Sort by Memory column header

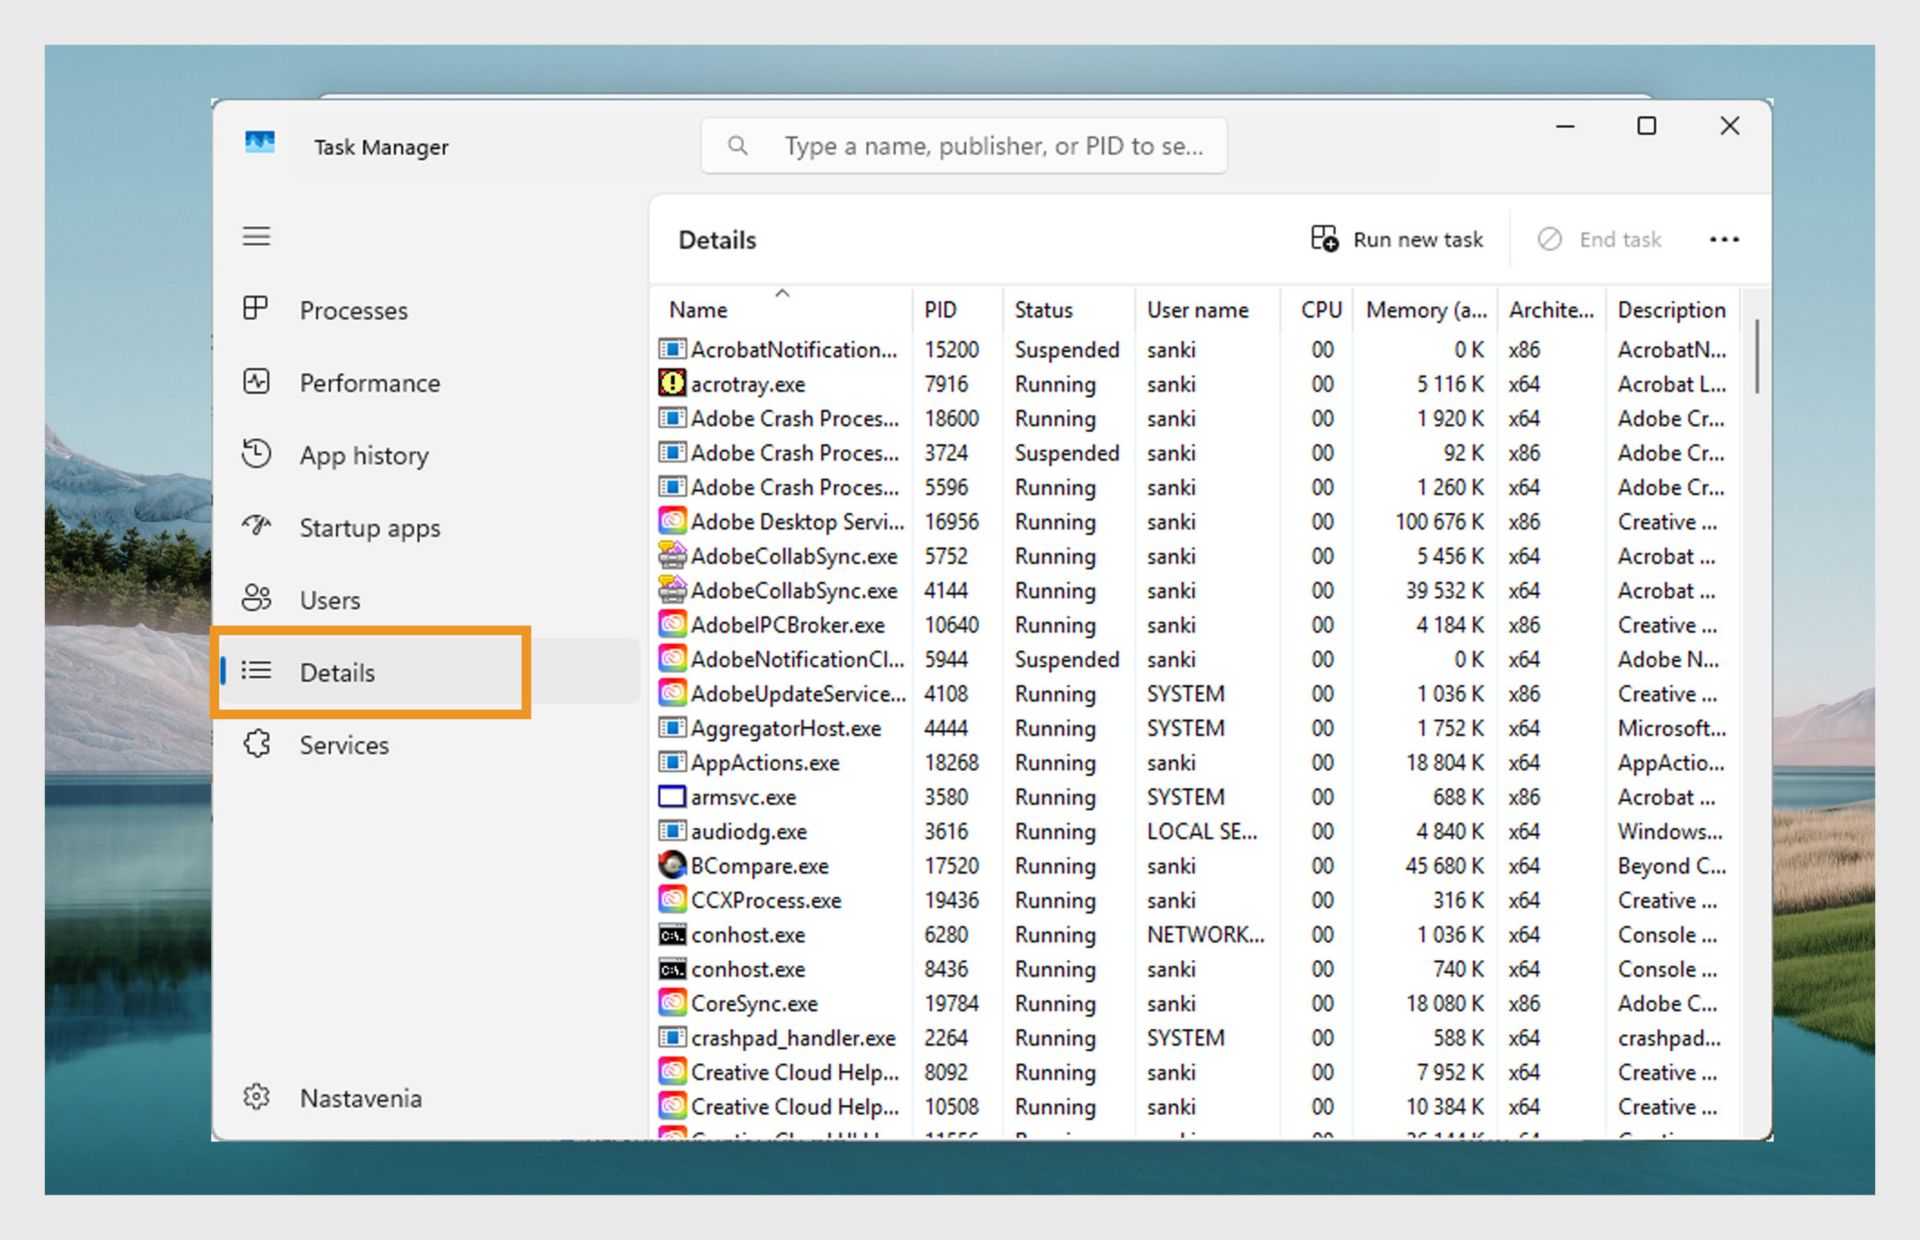point(1426,310)
